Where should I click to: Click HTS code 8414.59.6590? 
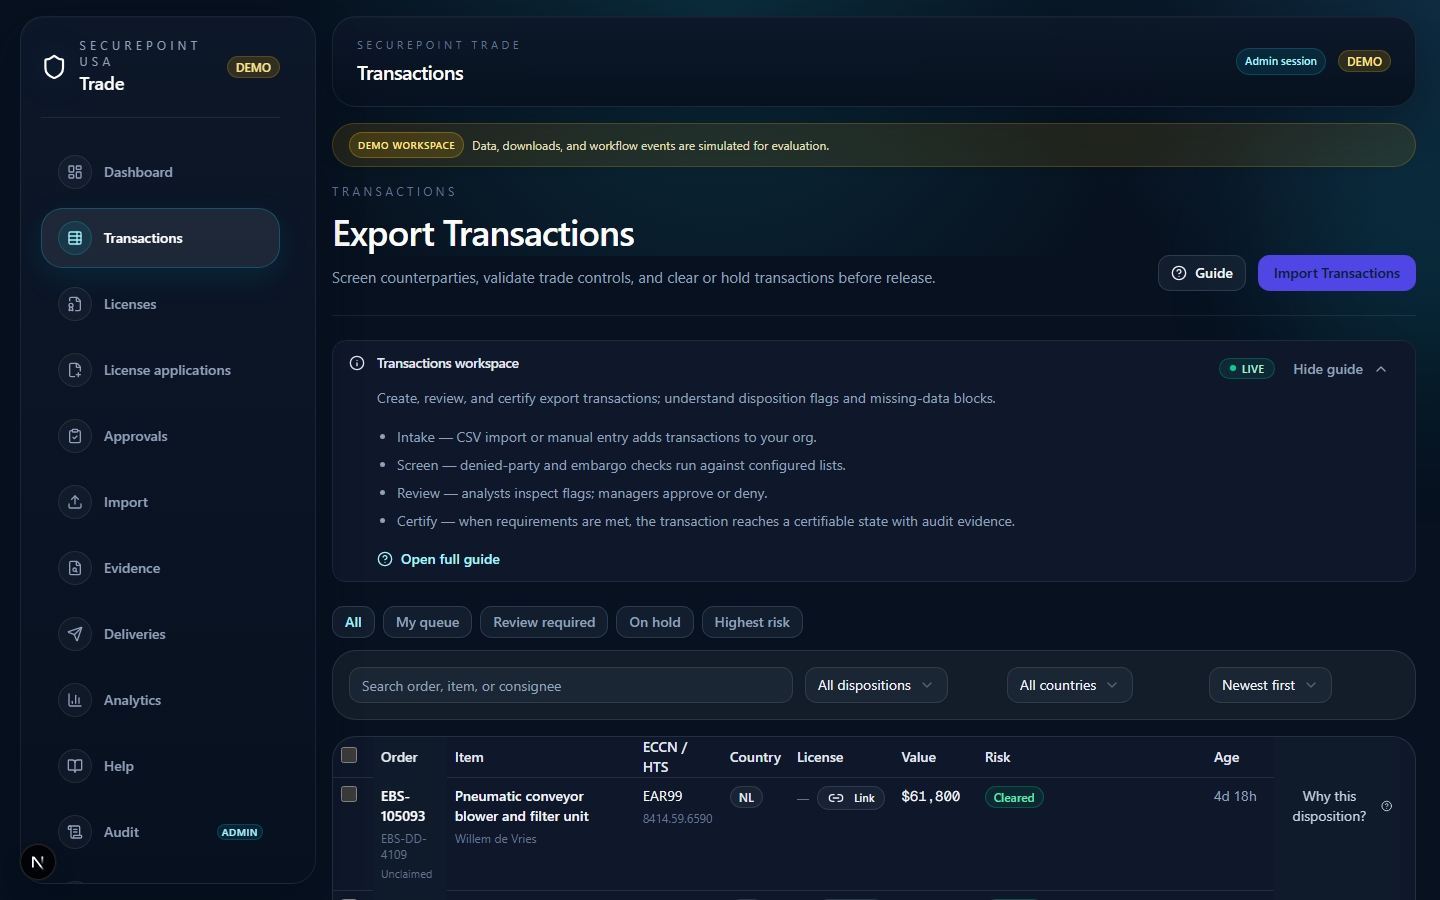[678, 818]
